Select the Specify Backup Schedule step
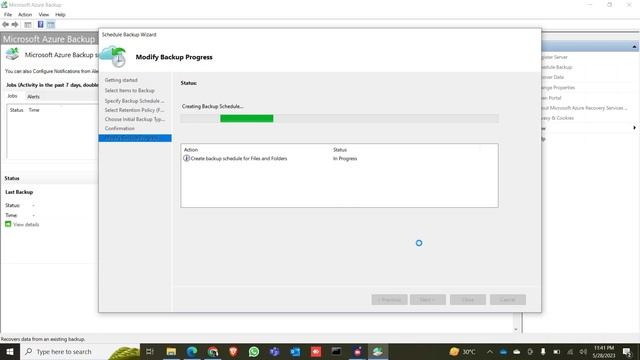The width and height of the screenshot is (640, 360). tap(134, 101)
